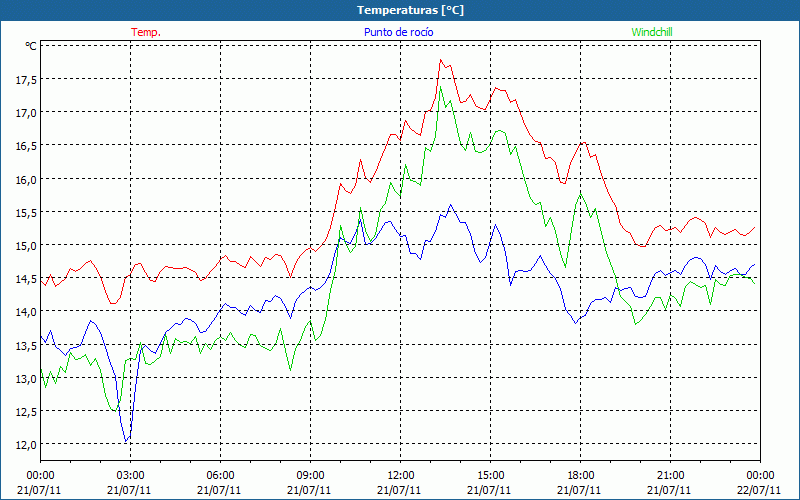Viewport: 800px width, 500px height.
Task: Click the green windchill peak near 13:20
Action: click(x=440, y=87)
